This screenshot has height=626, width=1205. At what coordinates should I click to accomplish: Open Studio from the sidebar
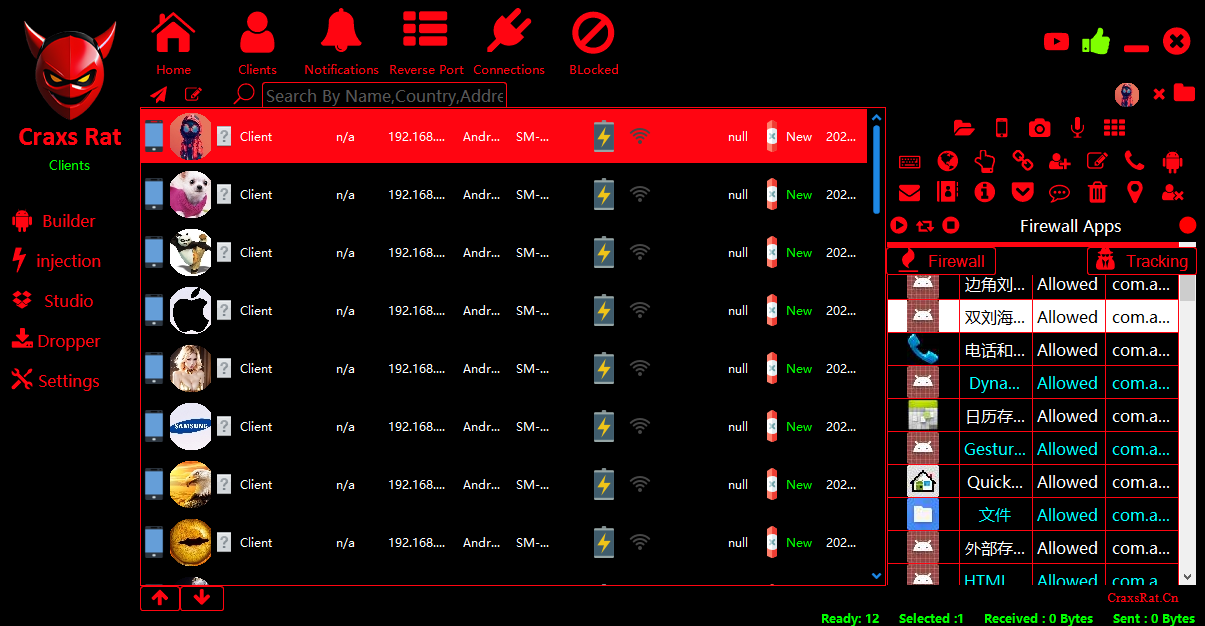coord(53,301)
